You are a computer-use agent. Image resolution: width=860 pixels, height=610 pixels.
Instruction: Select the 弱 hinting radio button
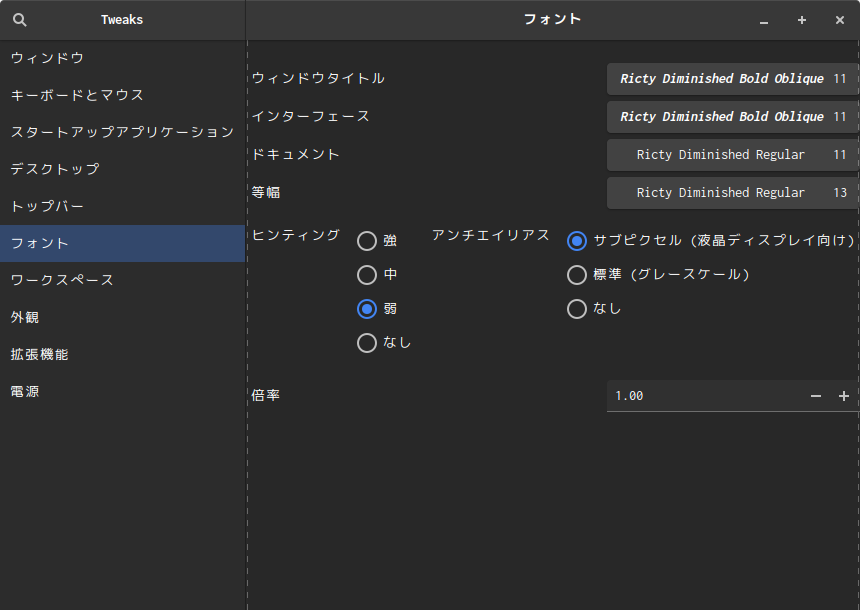click(367, 309)
